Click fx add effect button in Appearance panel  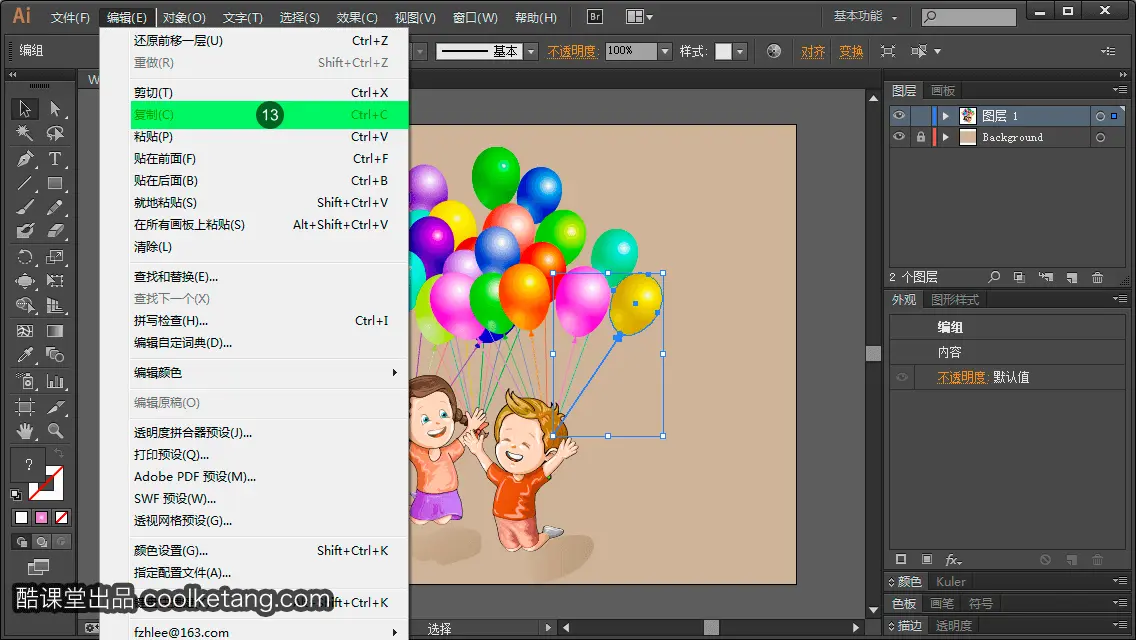click(x=953, y=560)
